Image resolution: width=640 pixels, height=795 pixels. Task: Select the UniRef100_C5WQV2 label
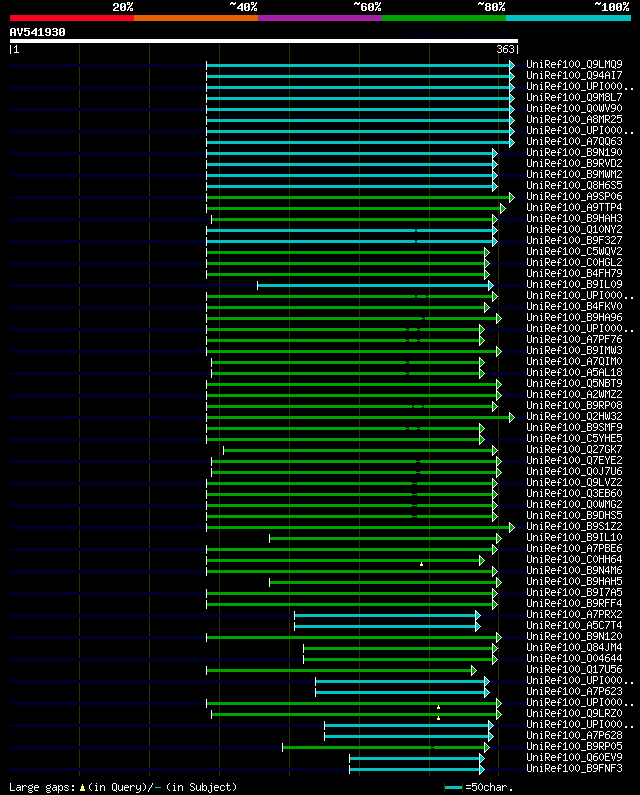pyautogui.click(x=574, y=251)
